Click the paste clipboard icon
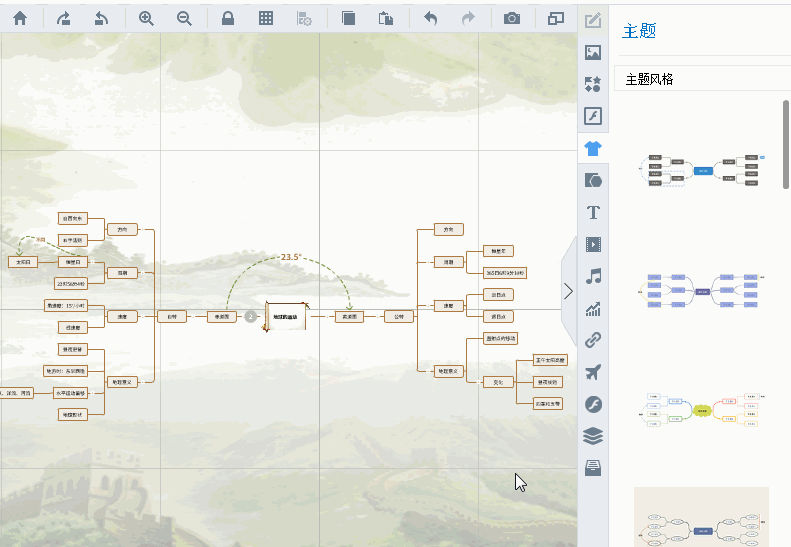Viewport: 791px width, 547px height. coord(386,18)
